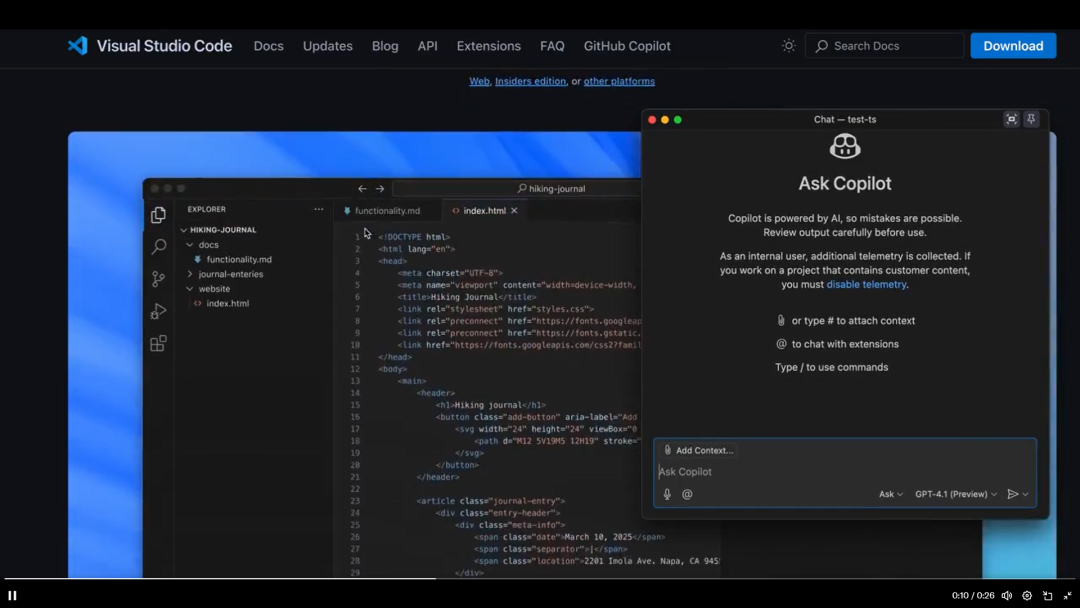Open the Docs menu item
This screenshot has width=1080, height=608.
point(268,45)
